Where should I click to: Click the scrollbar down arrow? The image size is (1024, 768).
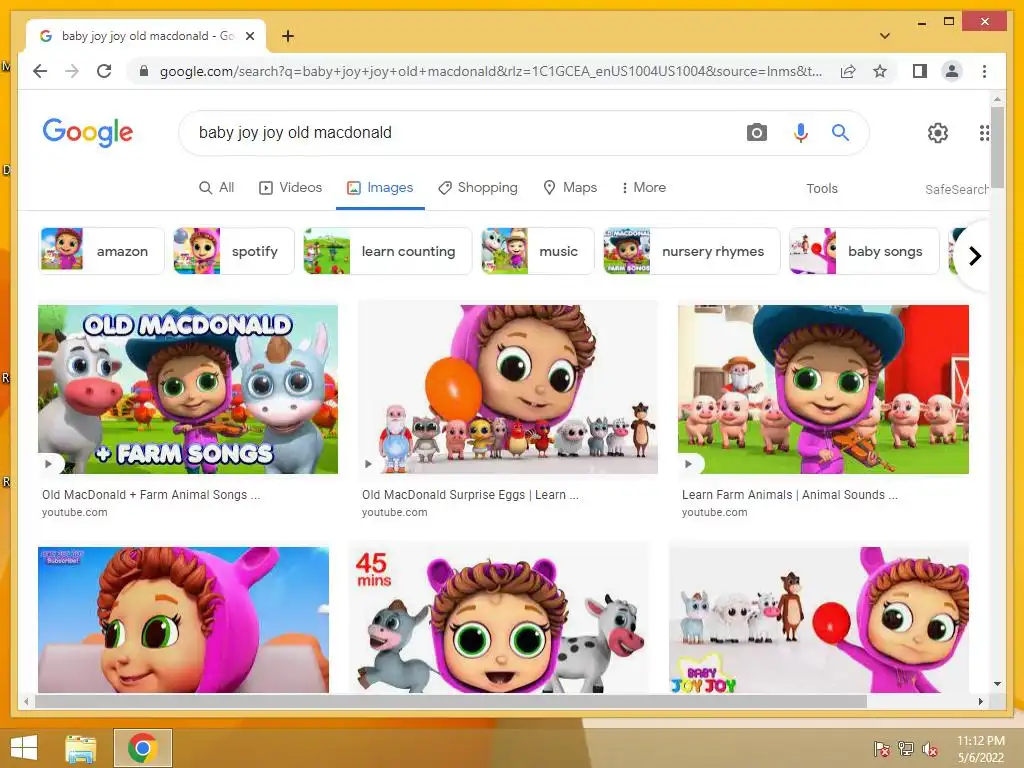click(997, 684)
